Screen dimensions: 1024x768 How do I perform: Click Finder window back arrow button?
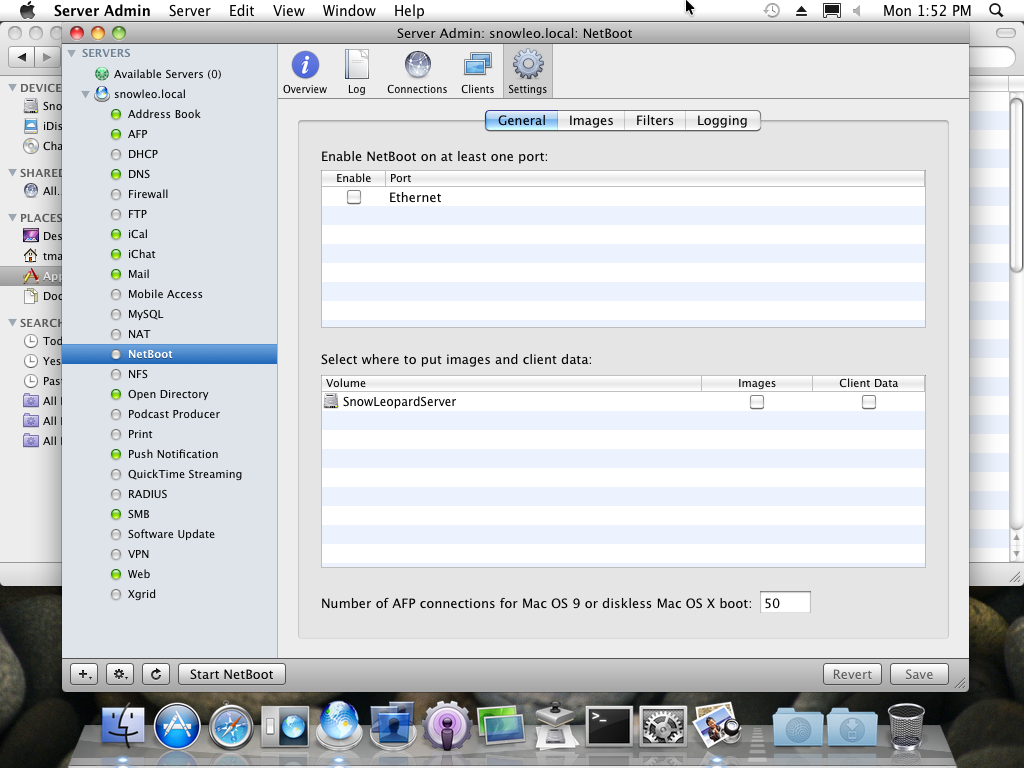pos(22,57)
